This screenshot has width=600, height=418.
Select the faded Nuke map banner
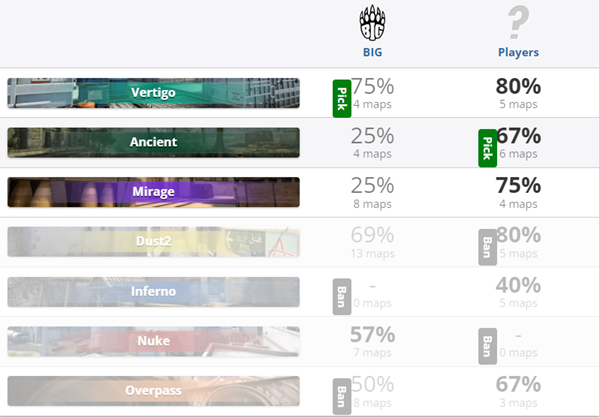[153, 341]
